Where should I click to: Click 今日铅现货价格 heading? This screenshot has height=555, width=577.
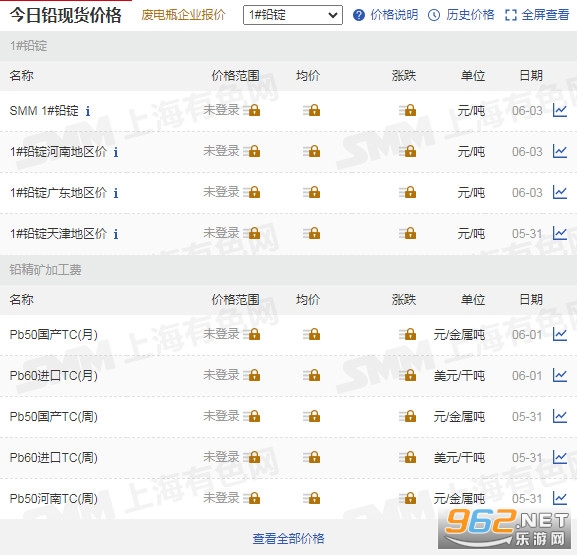(x=66, y=15)
